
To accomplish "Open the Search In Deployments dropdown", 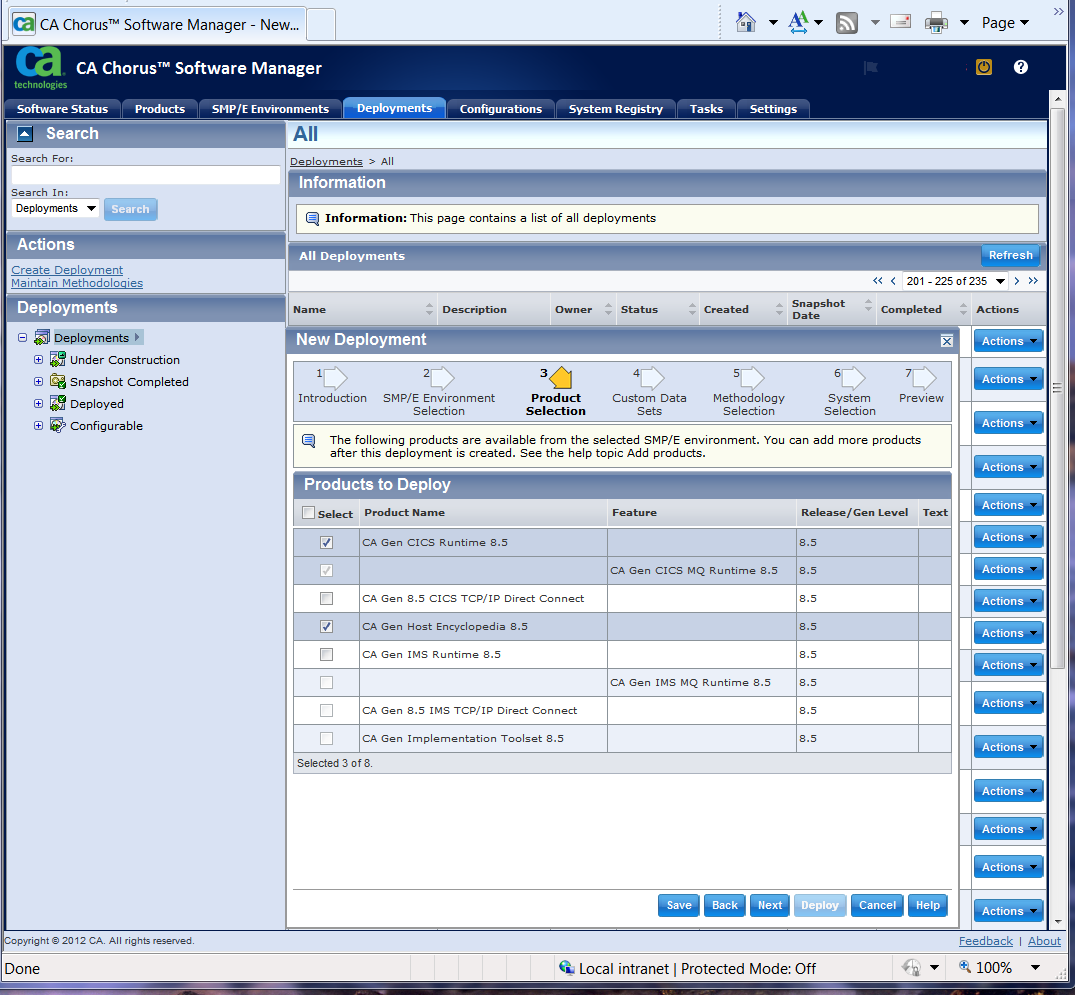I will (x=56, y=208).
